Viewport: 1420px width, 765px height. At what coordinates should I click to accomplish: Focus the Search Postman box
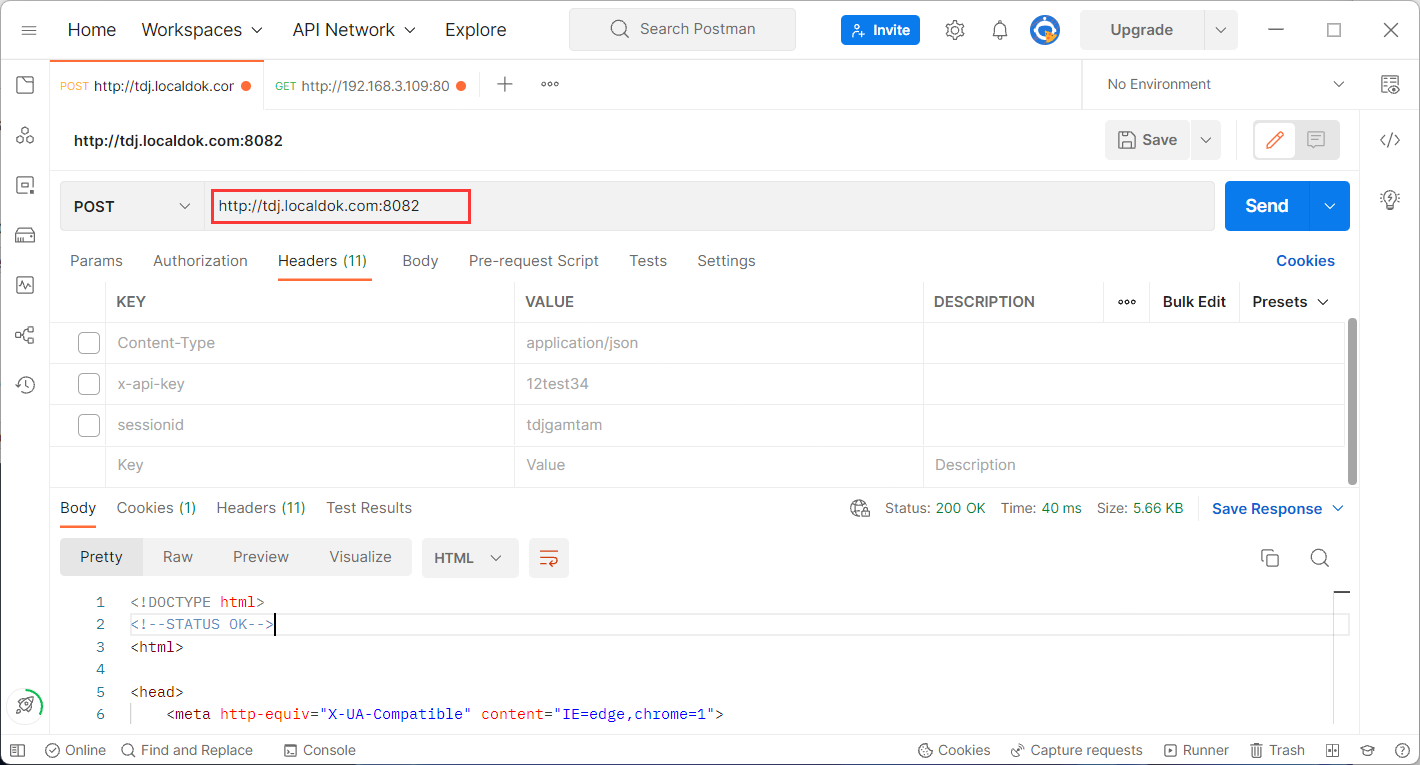pyautogui.click(x=683, y=30)
